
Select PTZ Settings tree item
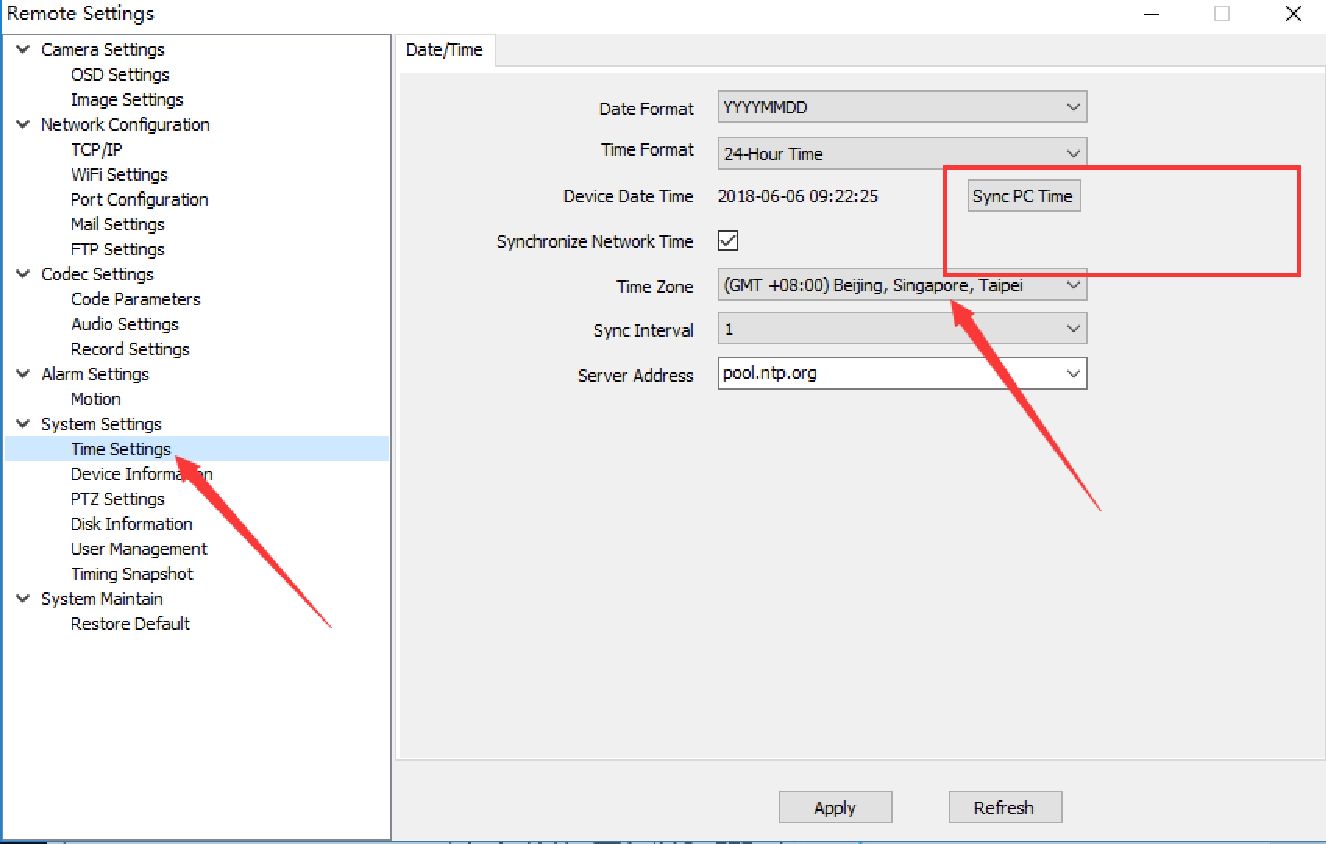(x=117, y=499)
